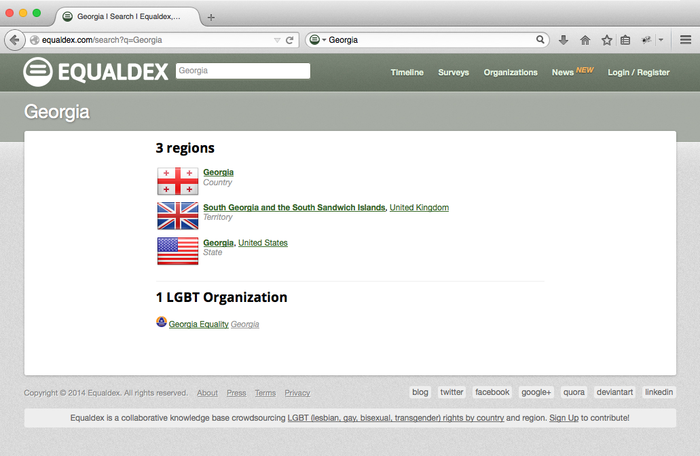Click the Sign Up link
Viewport: 700px width, 456px height.
[x=563, y=418]
